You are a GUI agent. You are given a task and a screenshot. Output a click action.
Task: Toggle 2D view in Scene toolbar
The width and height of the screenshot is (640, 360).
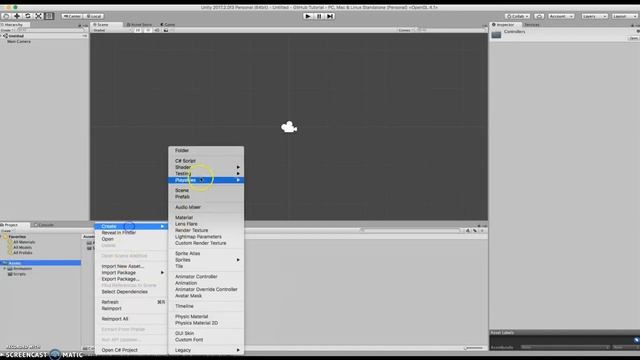click(138, 30)
